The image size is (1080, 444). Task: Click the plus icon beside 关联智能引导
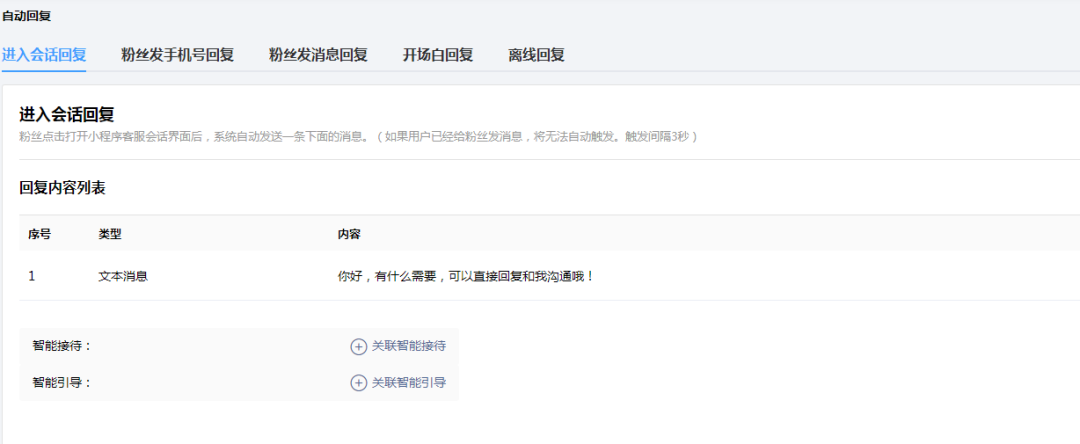358,383
